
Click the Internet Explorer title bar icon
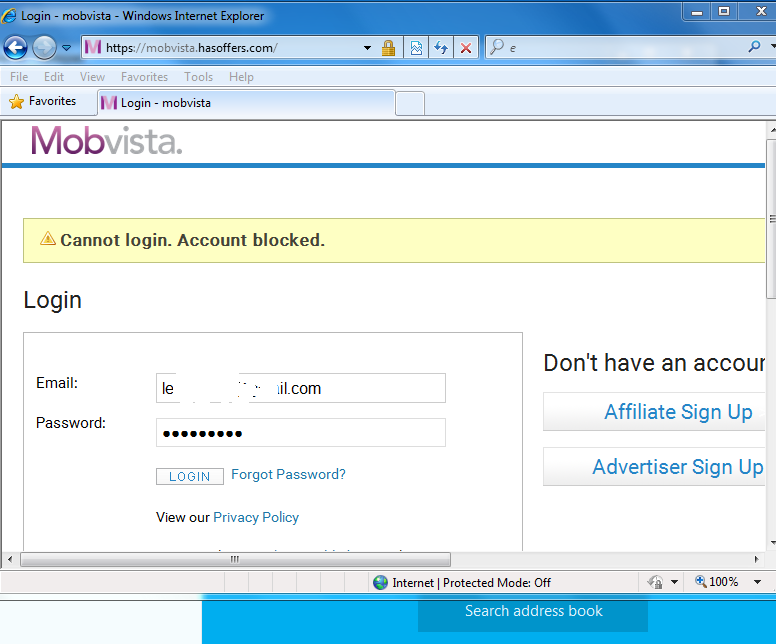(9, 16)
